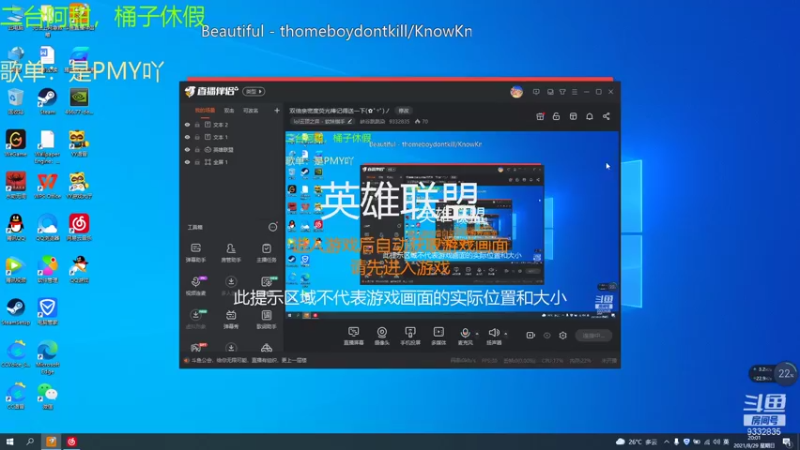Add a 直播弹幕 source
800x450 pixels.
pos(353,336)
